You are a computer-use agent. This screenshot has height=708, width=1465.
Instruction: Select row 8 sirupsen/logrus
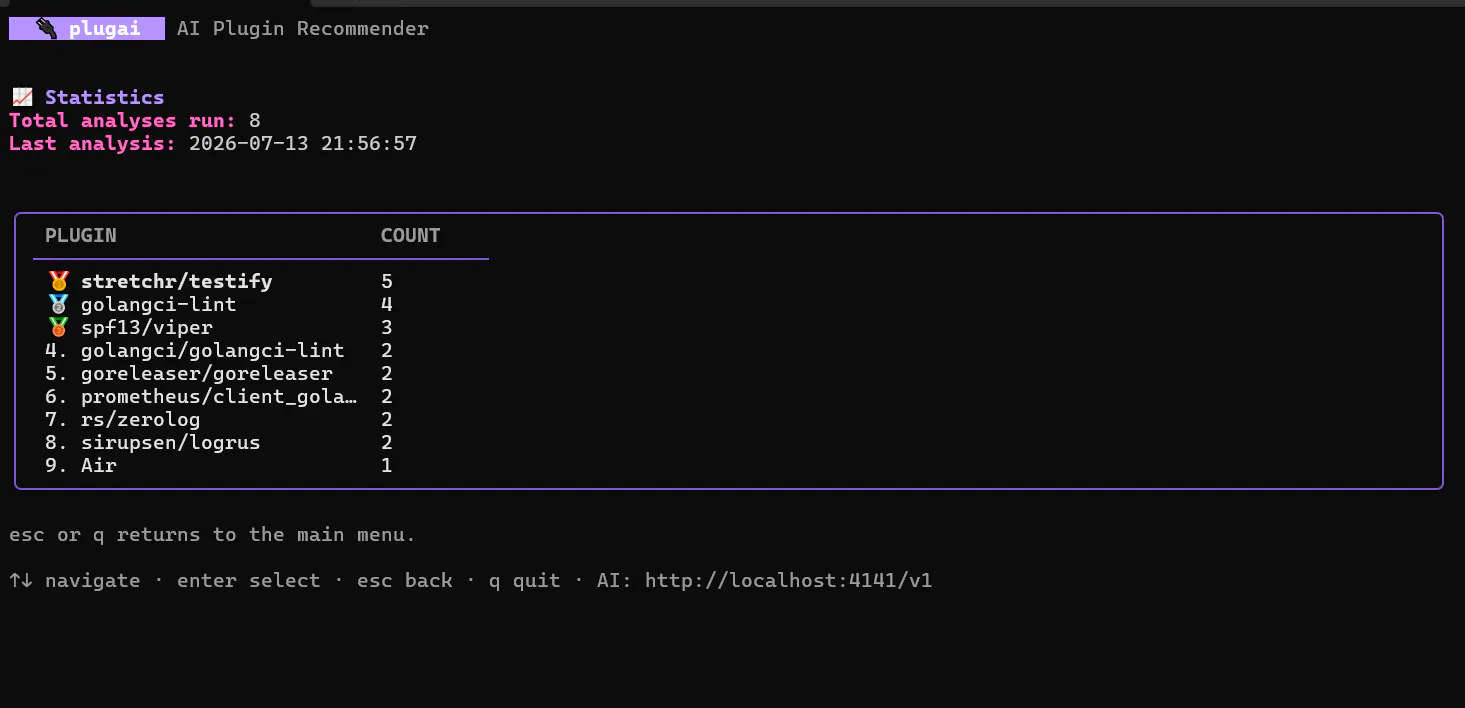tap(153, 442)
